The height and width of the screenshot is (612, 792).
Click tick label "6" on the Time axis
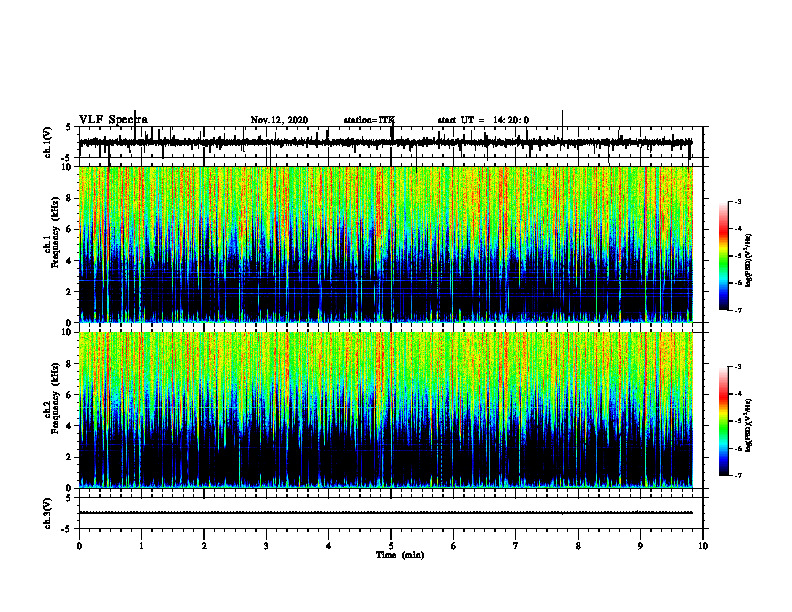pos(454,546)
